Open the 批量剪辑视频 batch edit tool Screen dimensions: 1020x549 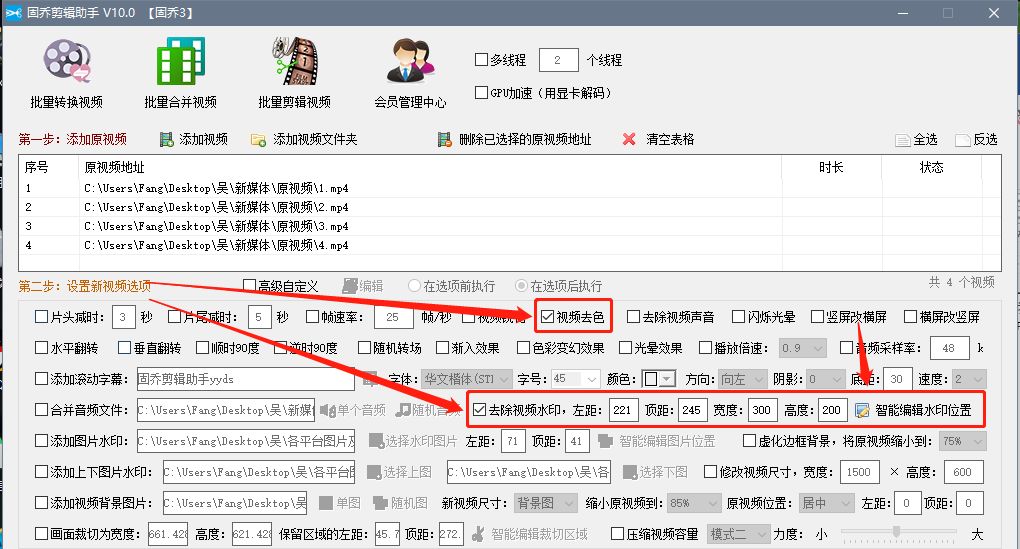(294, 74)
